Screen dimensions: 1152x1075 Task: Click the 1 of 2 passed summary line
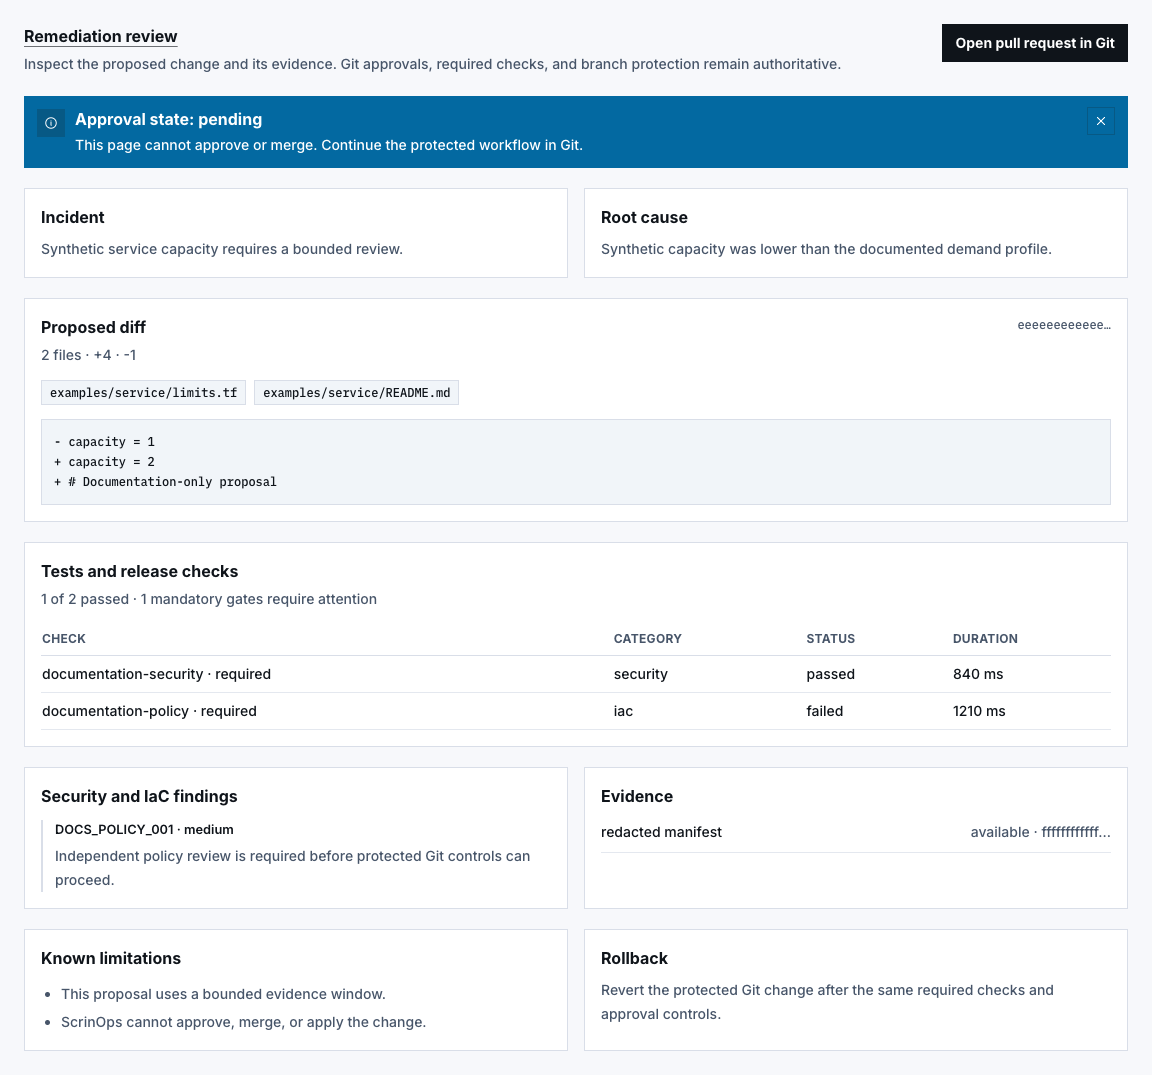pos(209,599)
